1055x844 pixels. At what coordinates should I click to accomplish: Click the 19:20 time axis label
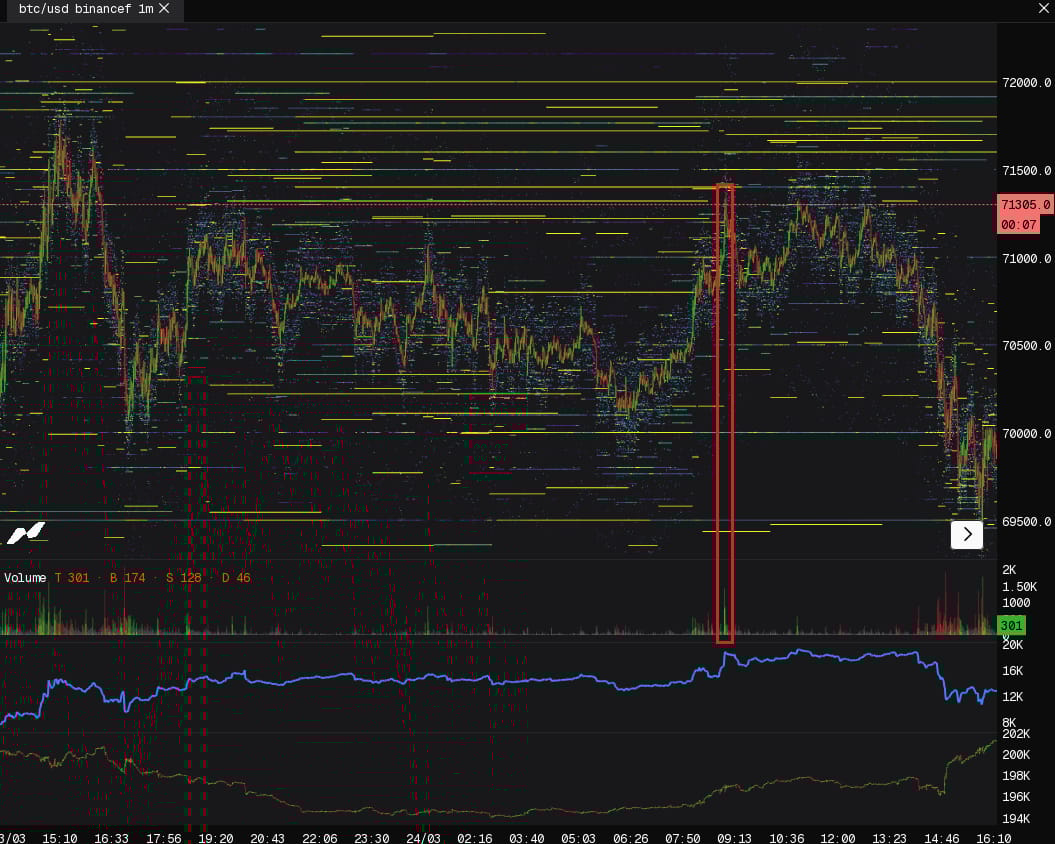coord(216,838)
